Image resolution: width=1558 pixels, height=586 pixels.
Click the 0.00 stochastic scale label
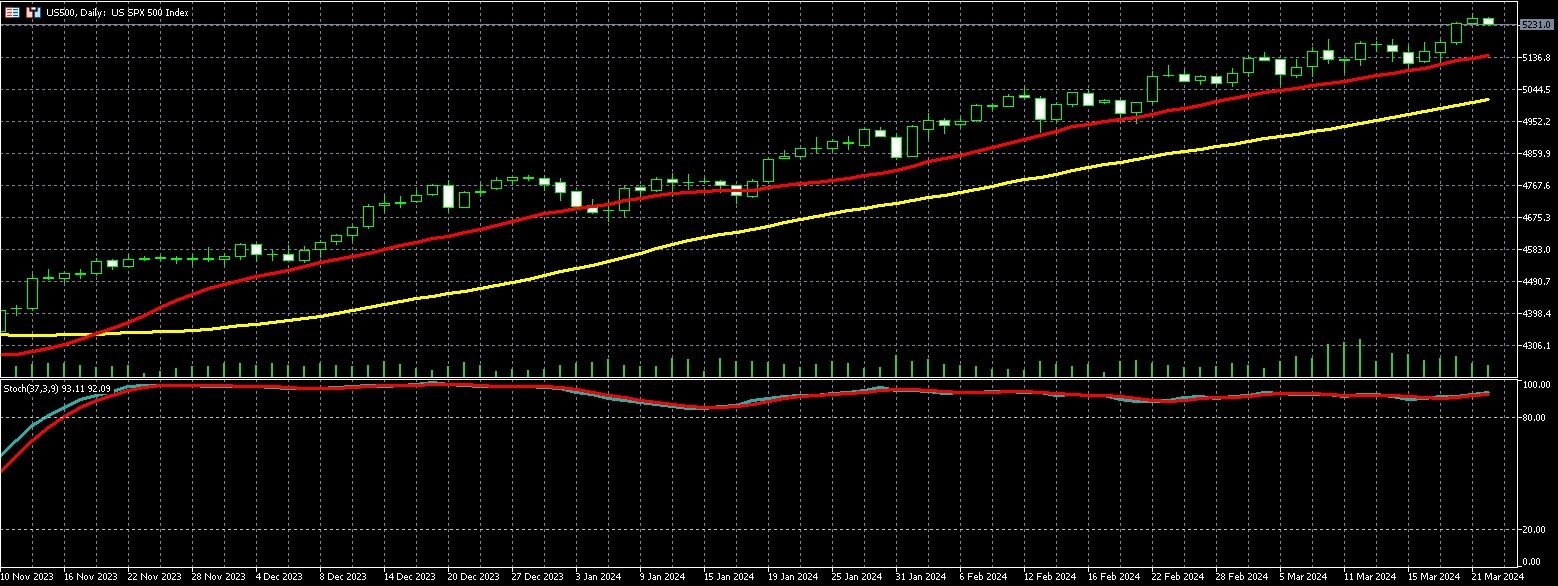pos(1533,562)
